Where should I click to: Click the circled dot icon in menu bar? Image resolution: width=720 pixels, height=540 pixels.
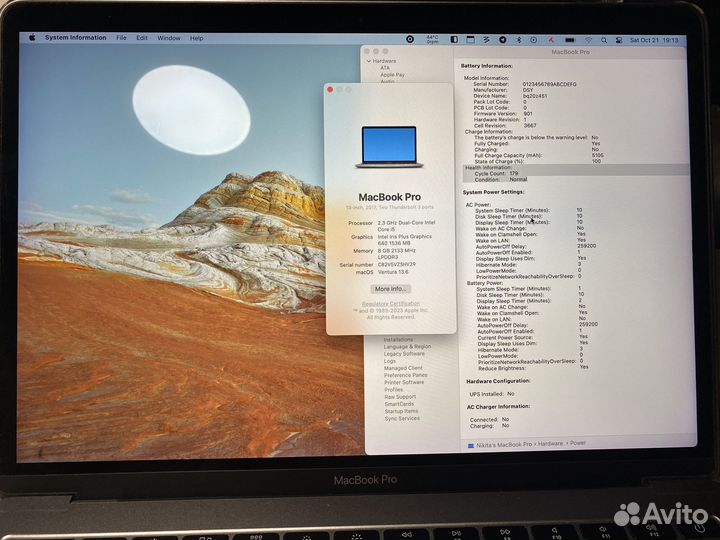coord(534,40)
